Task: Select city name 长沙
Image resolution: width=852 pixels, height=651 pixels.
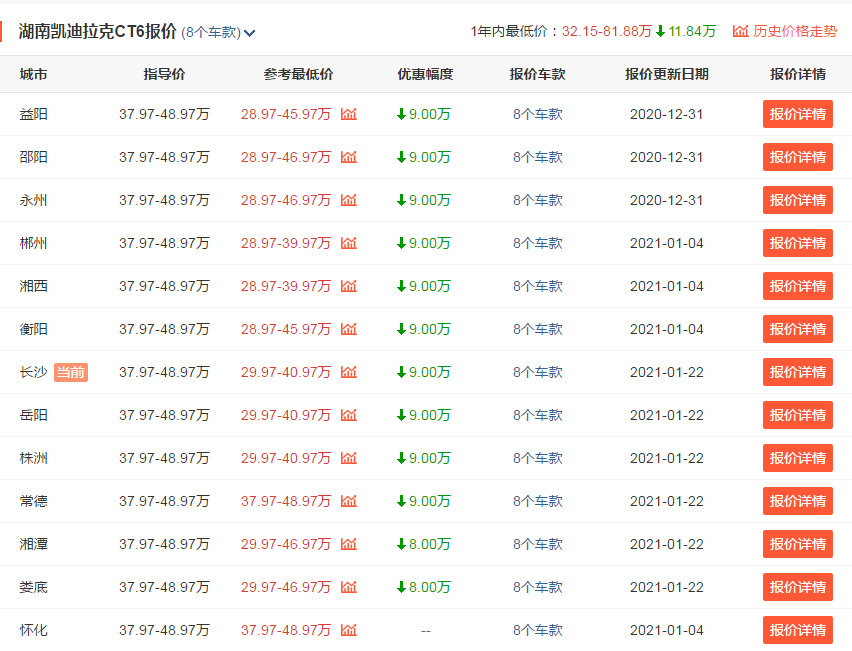Action: [x=34, y=372]
